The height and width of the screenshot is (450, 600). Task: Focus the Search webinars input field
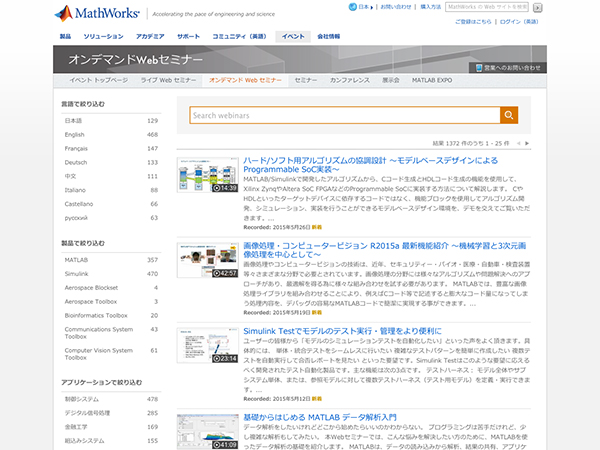[x=345, y=115]
